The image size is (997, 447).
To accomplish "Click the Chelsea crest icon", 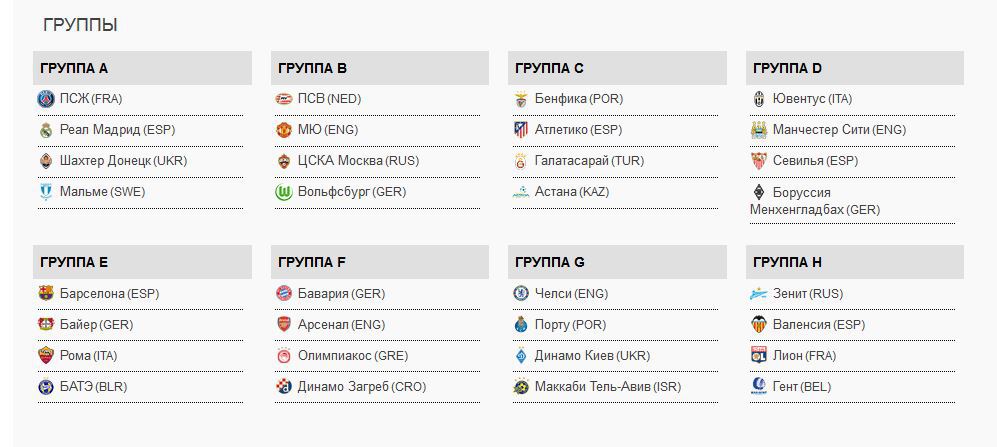I will coord(521,294).
